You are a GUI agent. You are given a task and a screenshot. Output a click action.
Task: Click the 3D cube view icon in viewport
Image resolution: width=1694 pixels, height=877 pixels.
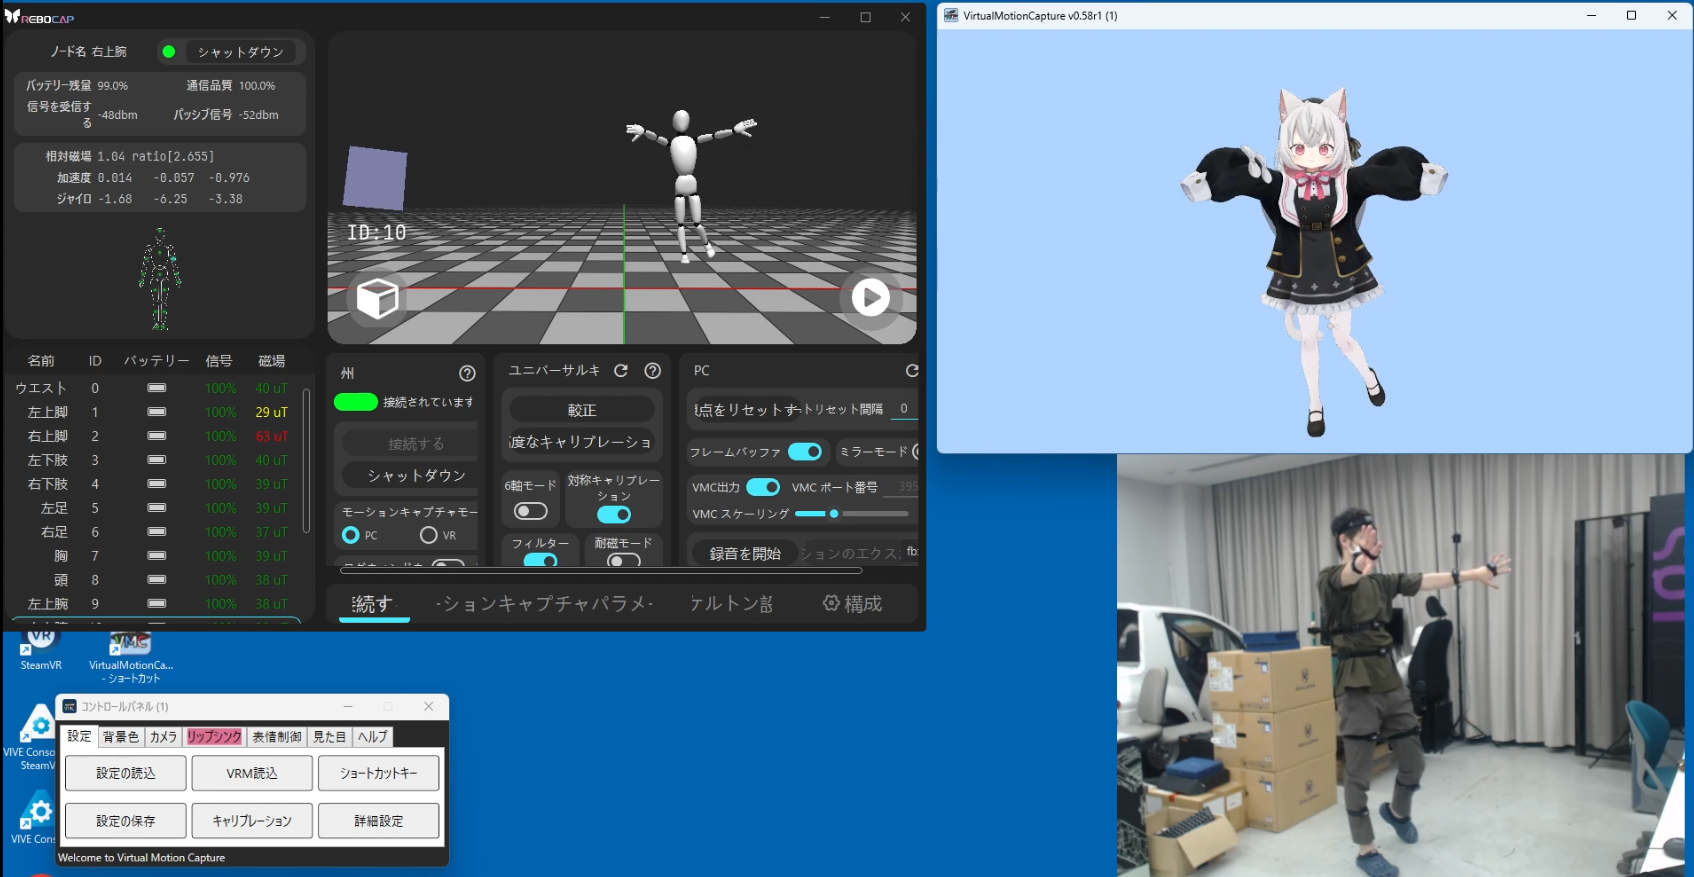click(x=378, y=298)
